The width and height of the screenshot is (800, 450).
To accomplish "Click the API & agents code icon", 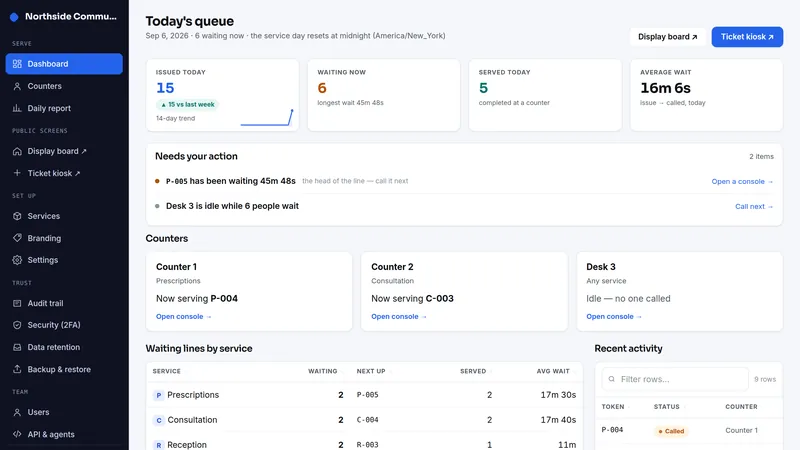I will click(17, 434).
